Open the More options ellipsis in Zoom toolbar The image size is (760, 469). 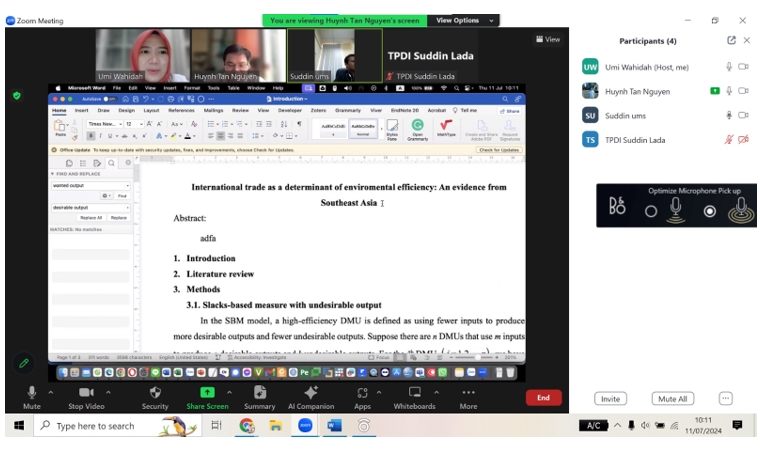click(468, 392)
